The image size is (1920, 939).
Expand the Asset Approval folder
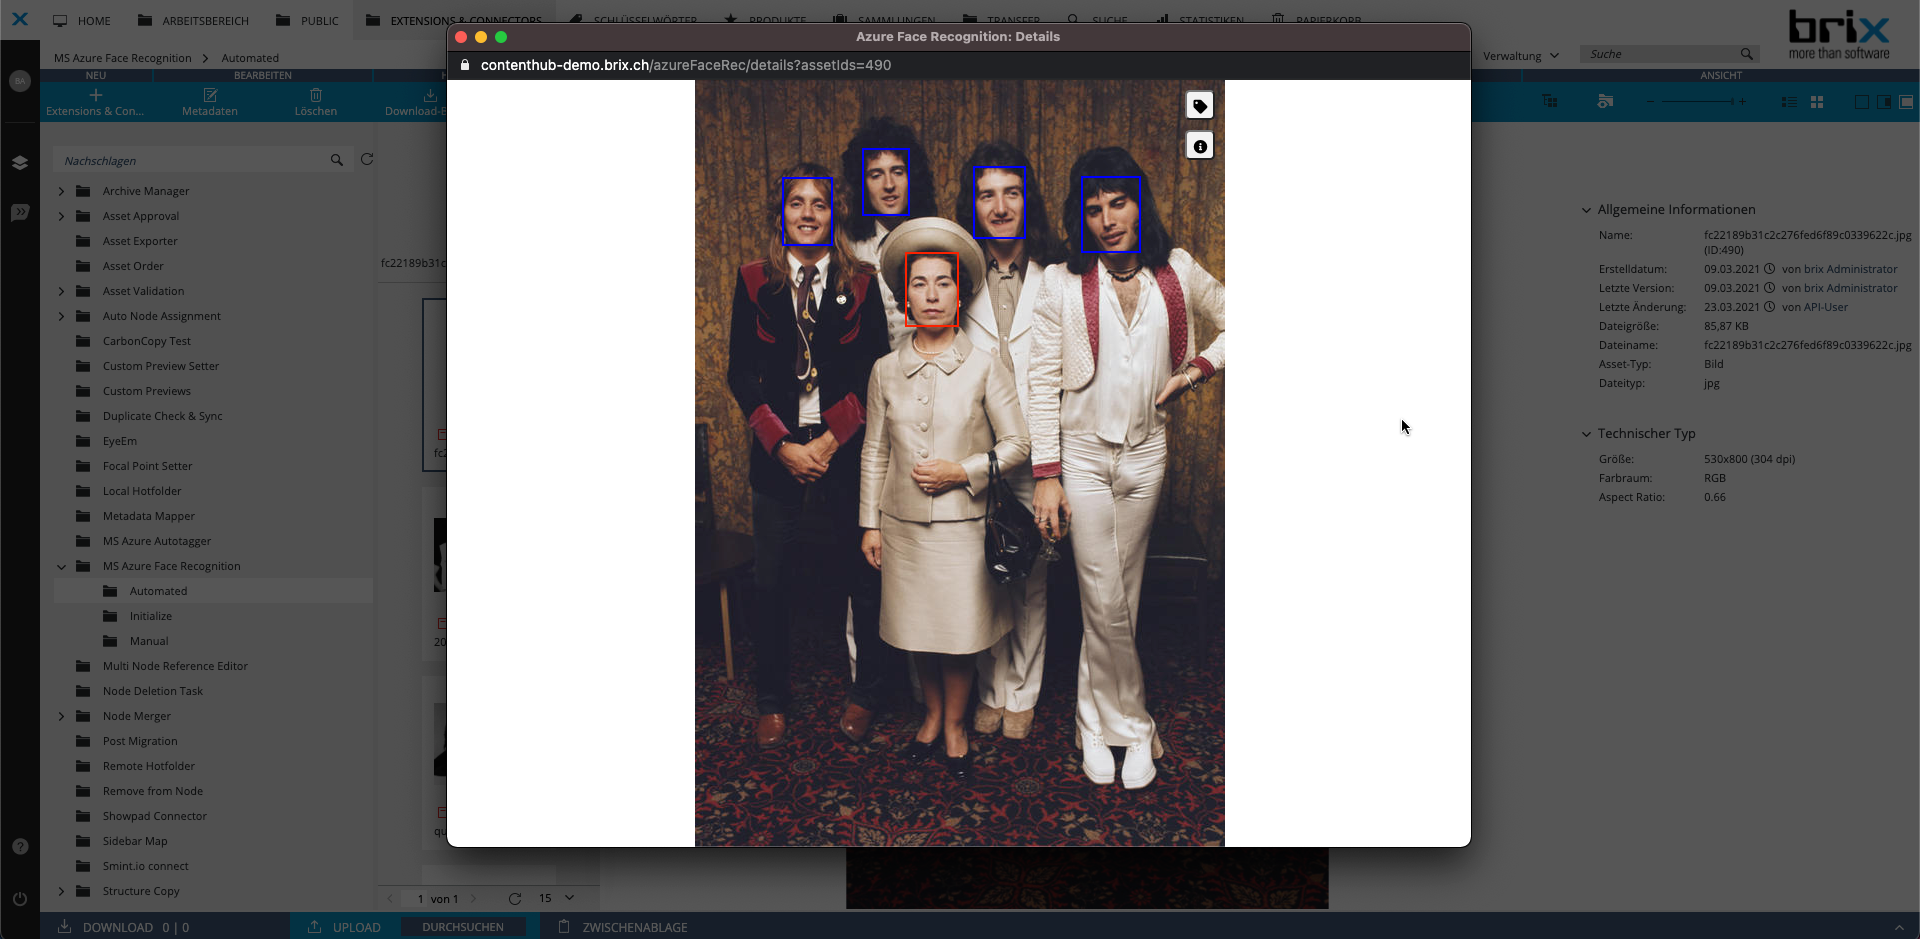click(x=61, y=216)
